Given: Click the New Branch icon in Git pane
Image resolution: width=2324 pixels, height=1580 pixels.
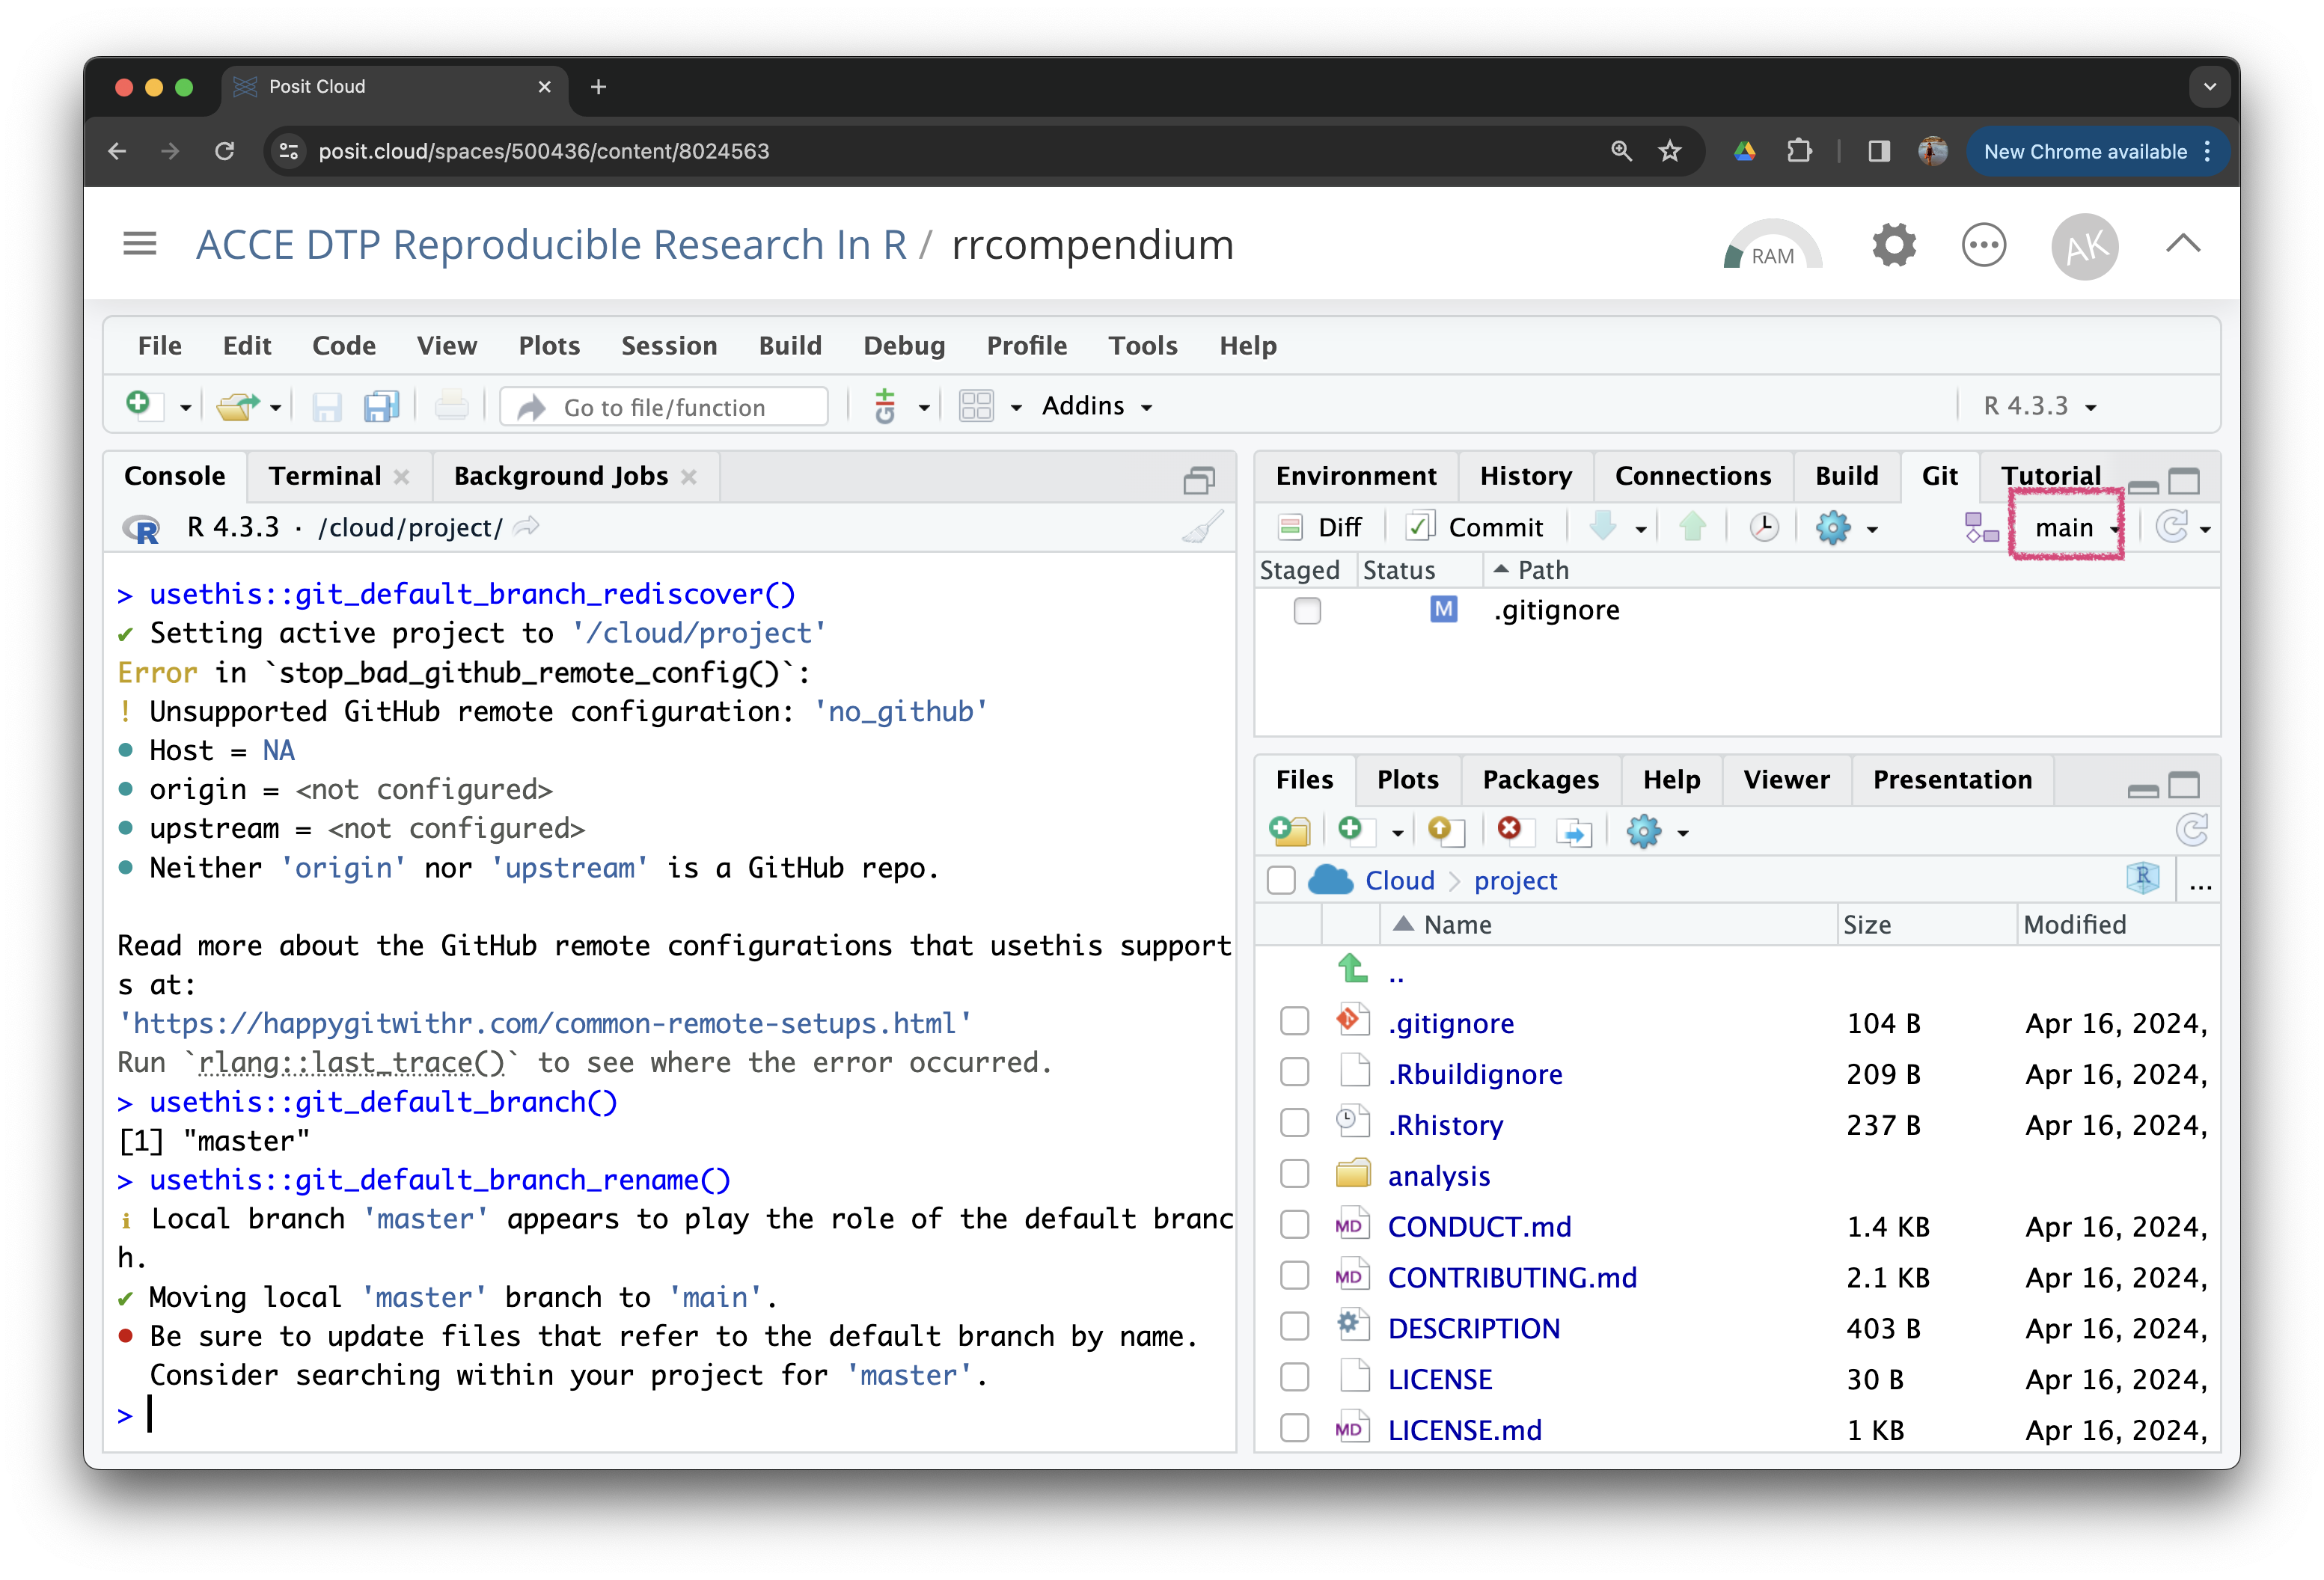Looking at the screenshot, I should [1981, 527].
